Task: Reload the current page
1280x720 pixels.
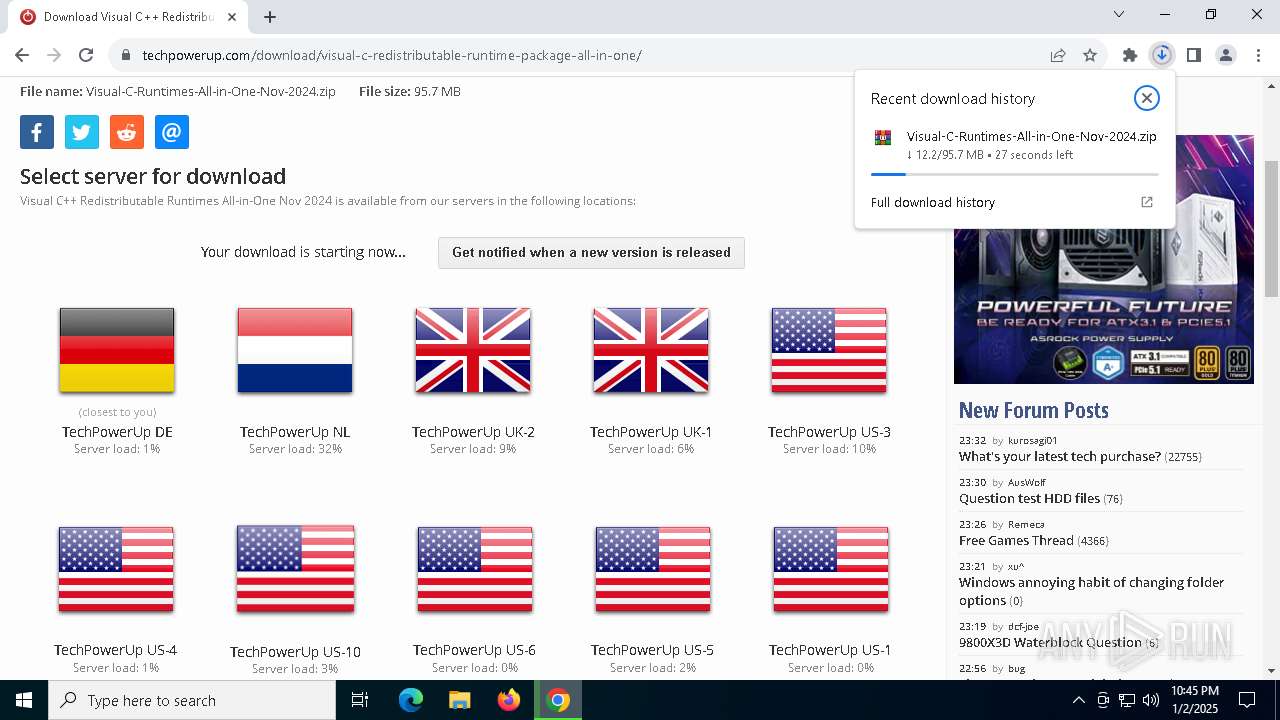Action: tap(86, 55)
